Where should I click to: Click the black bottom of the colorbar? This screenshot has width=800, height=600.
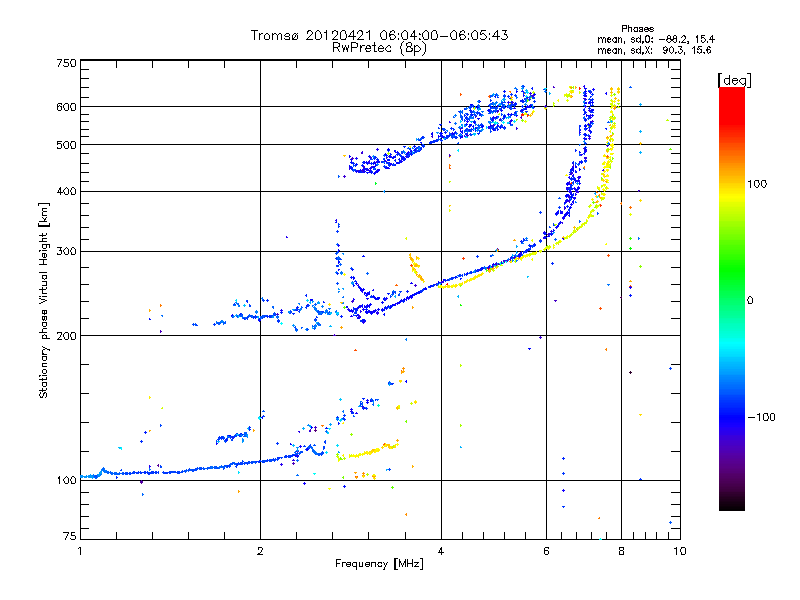click(x=732, y=503)
